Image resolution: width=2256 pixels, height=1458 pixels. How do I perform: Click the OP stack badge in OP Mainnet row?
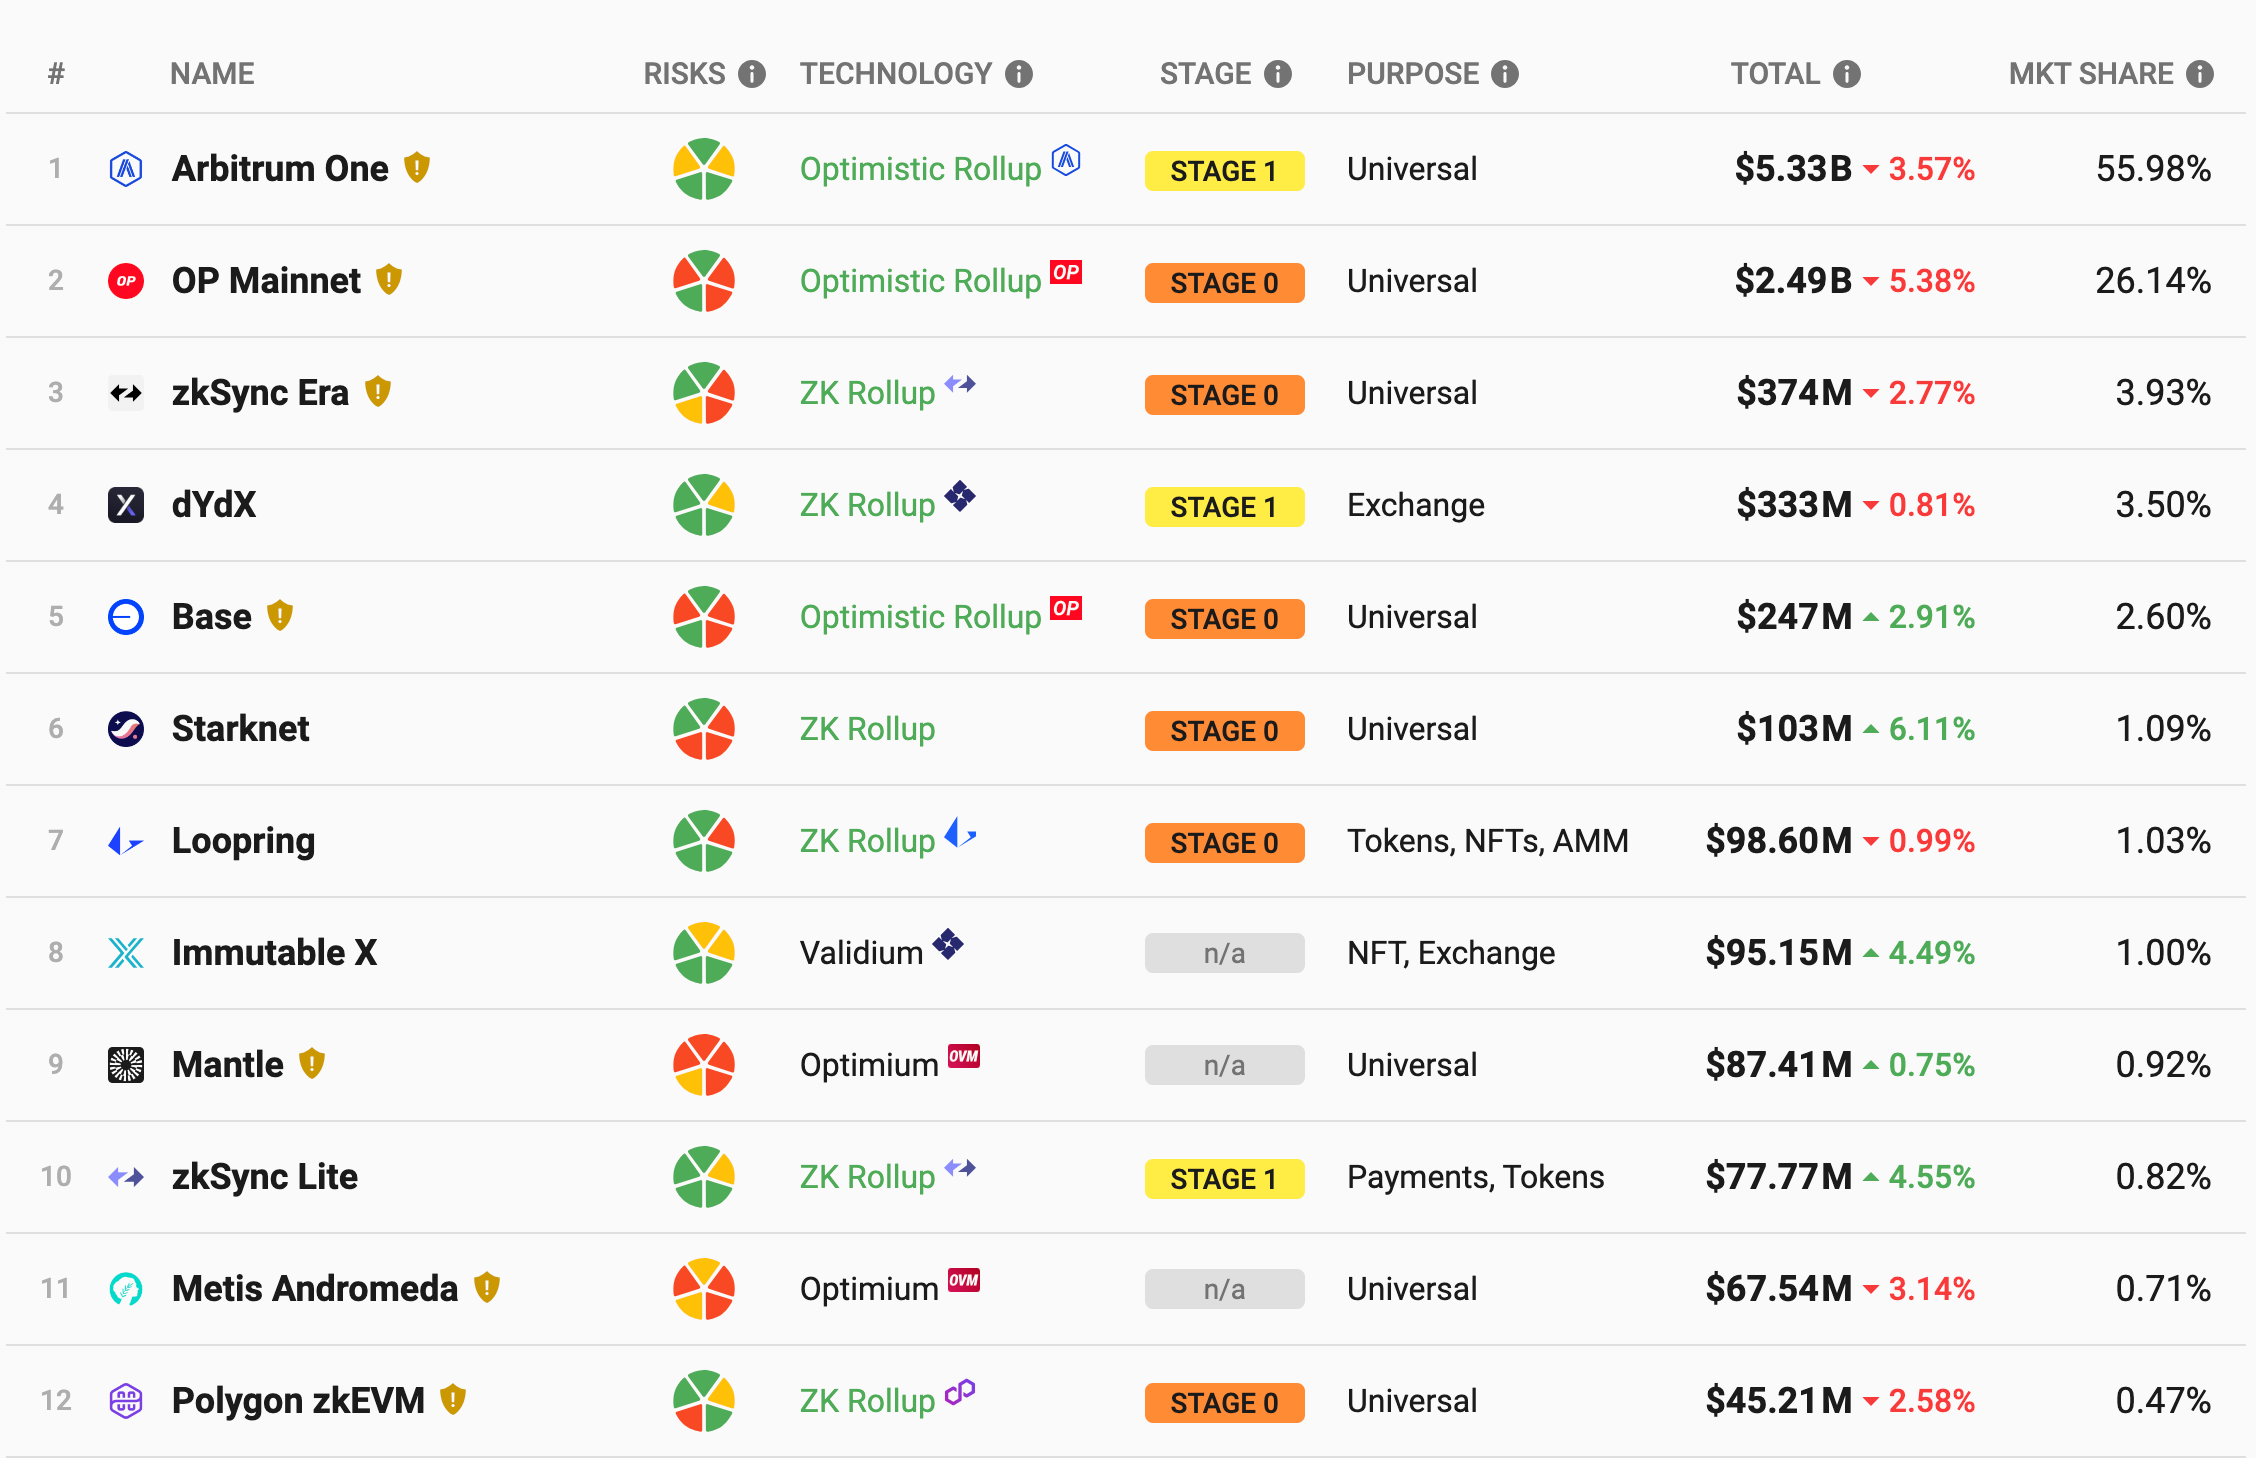coord(1066,272)
